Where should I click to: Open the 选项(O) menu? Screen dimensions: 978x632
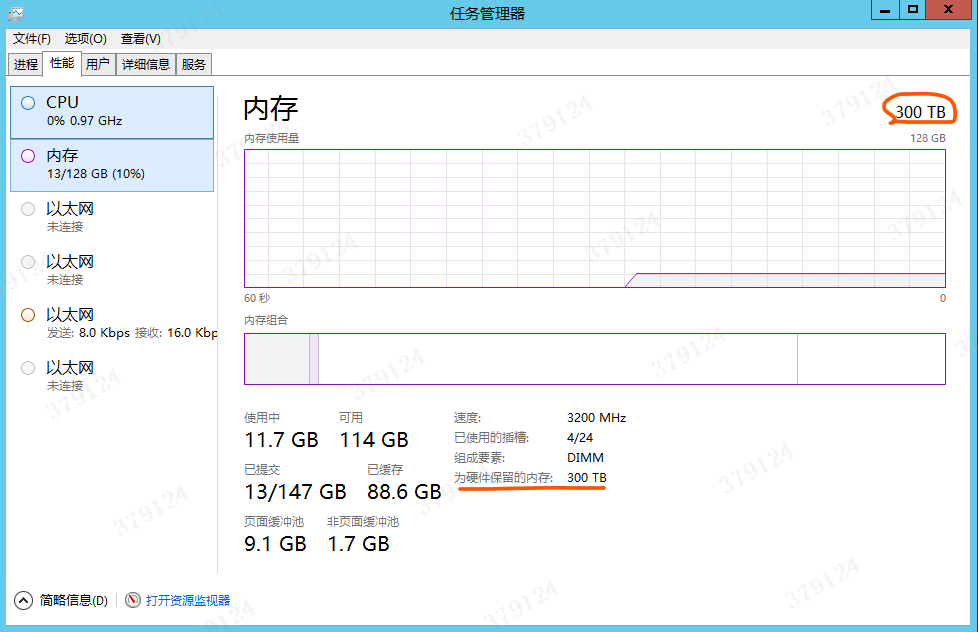[85, 38]
